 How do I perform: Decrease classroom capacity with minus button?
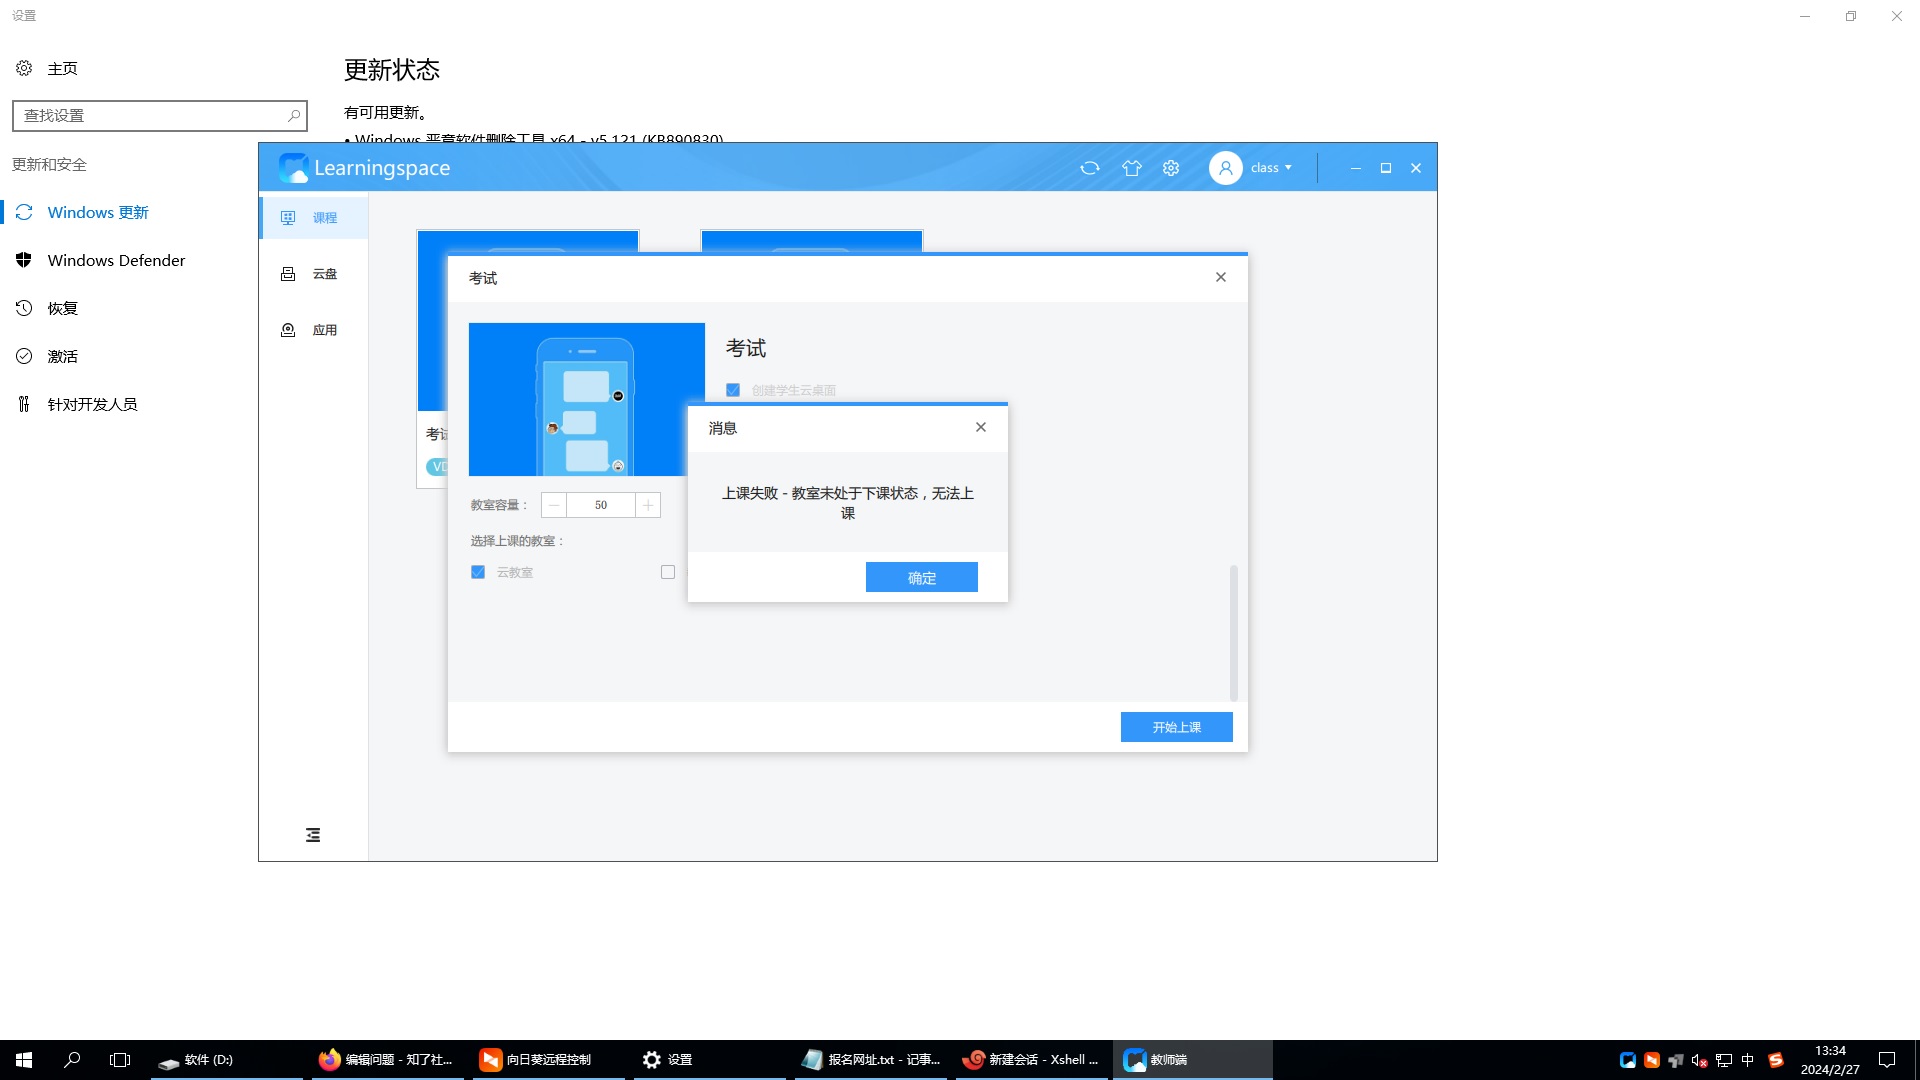point(554,505)
